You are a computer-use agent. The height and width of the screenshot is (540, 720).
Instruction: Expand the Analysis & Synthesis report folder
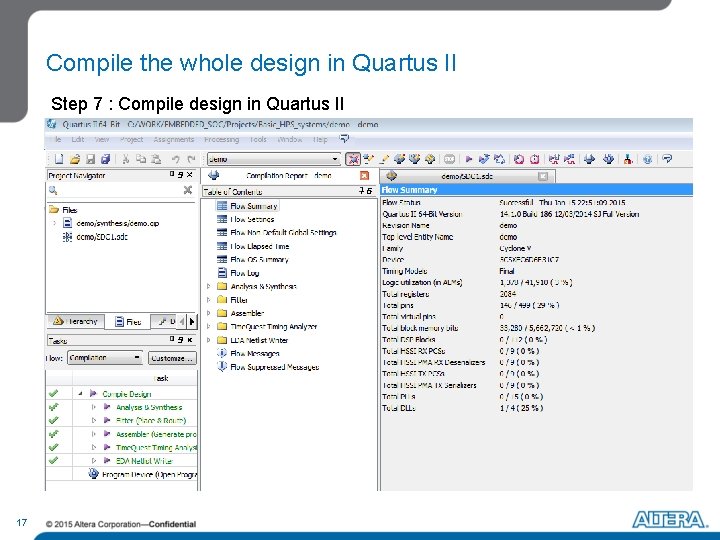[208, 286]
